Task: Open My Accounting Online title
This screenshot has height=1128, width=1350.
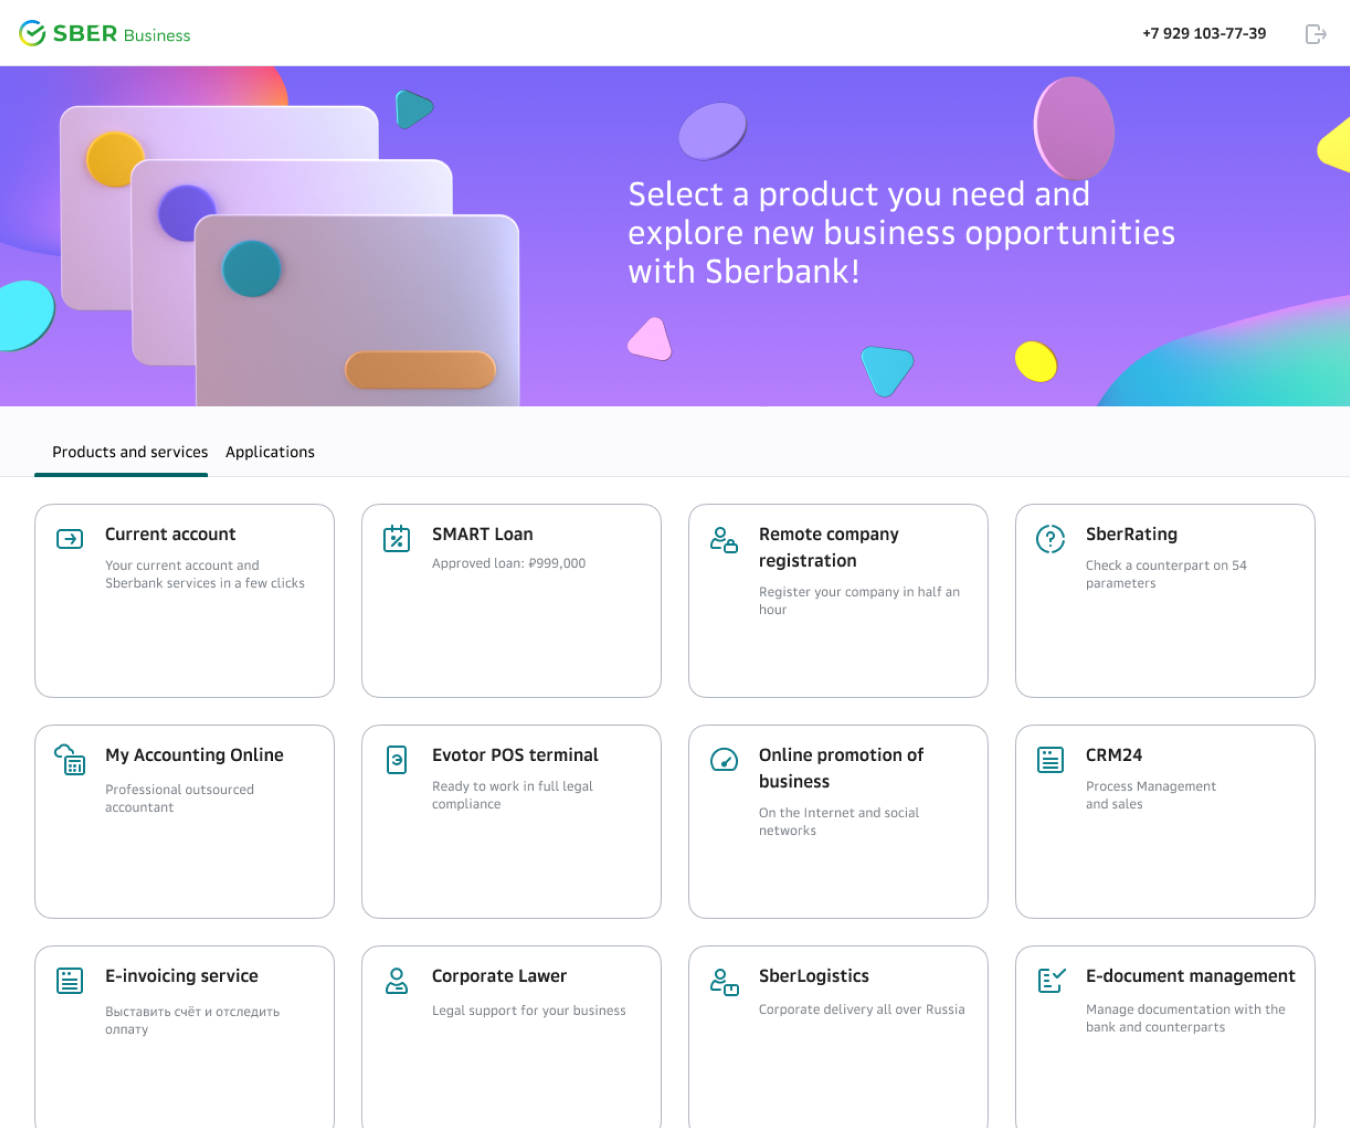Action: (194, 755)
